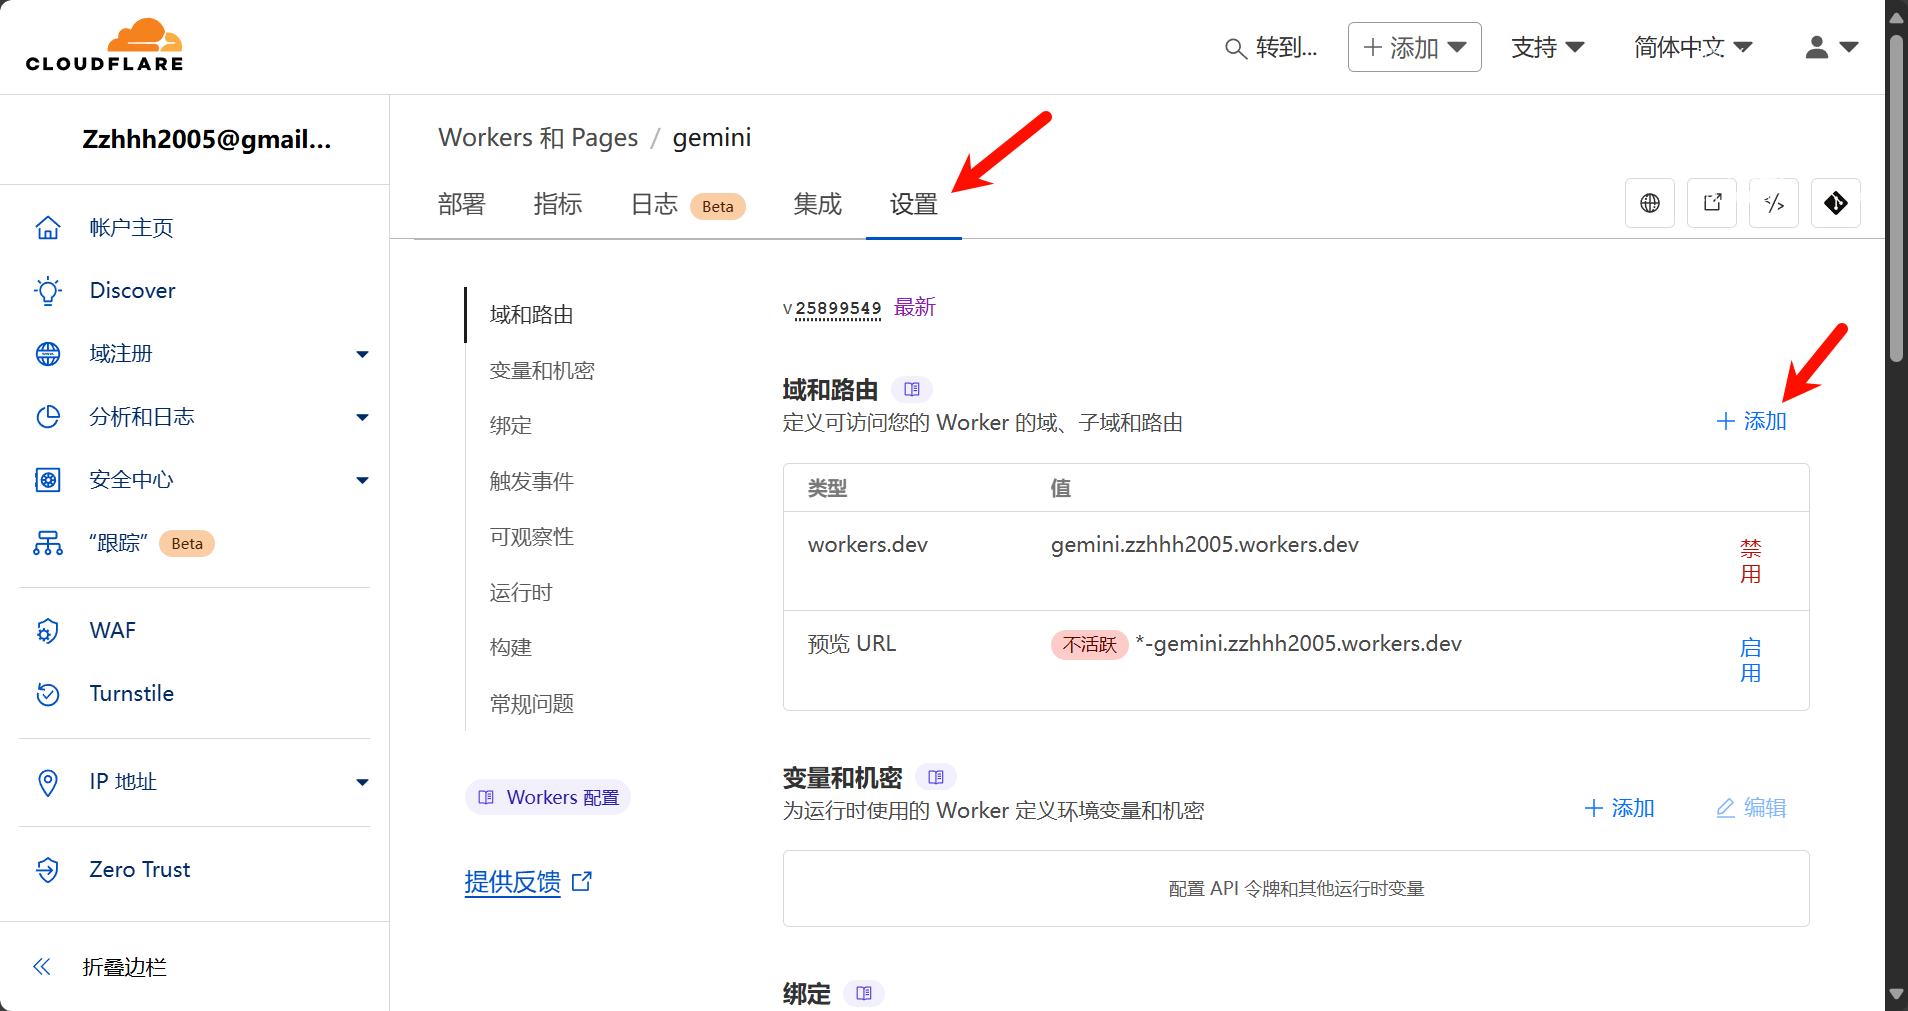Viewport: 1908px width, 1011px height.
Task: Switch to the 指标 tab
Action: 558,204
